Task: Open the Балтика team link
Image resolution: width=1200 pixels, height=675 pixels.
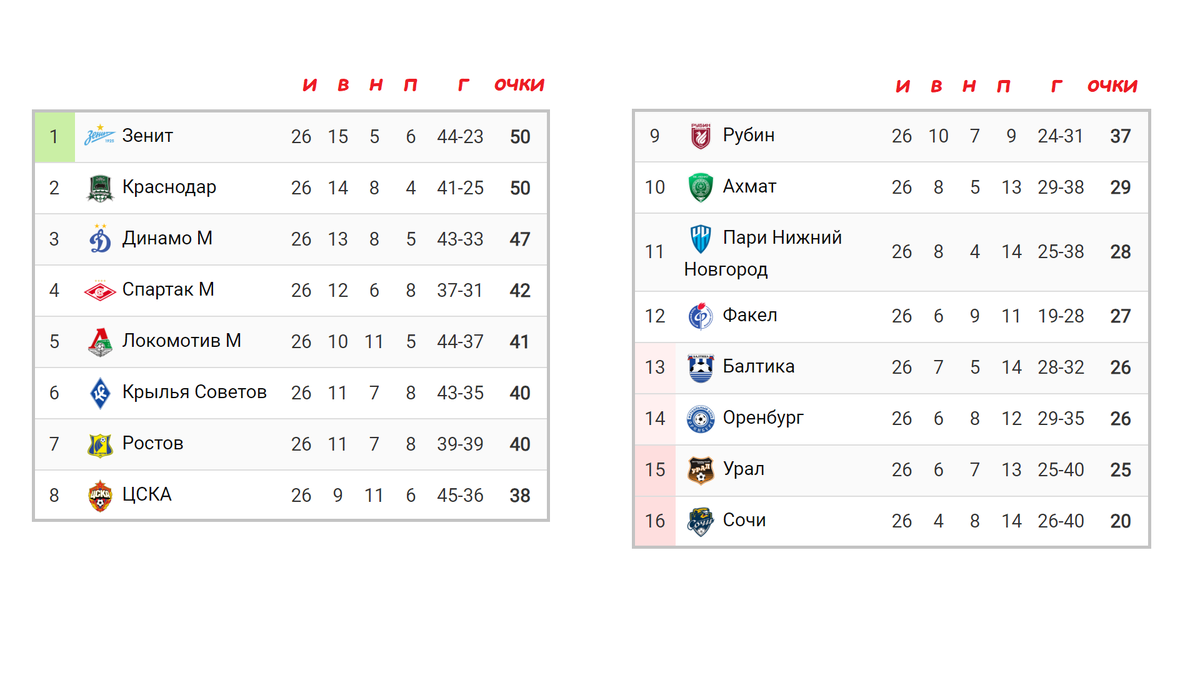Action: pyautogui.click(x=758, y=366)
